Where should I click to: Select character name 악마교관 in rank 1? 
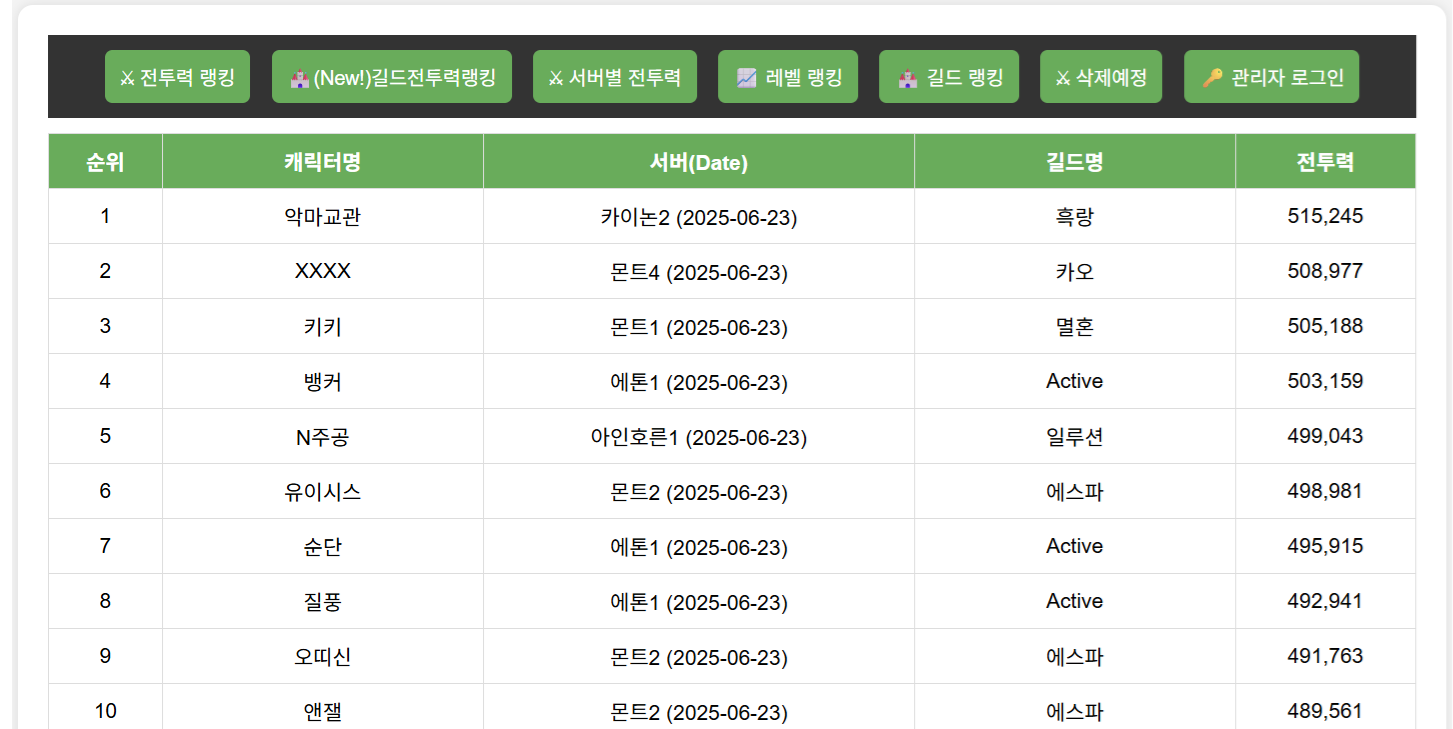pos(322,217)
